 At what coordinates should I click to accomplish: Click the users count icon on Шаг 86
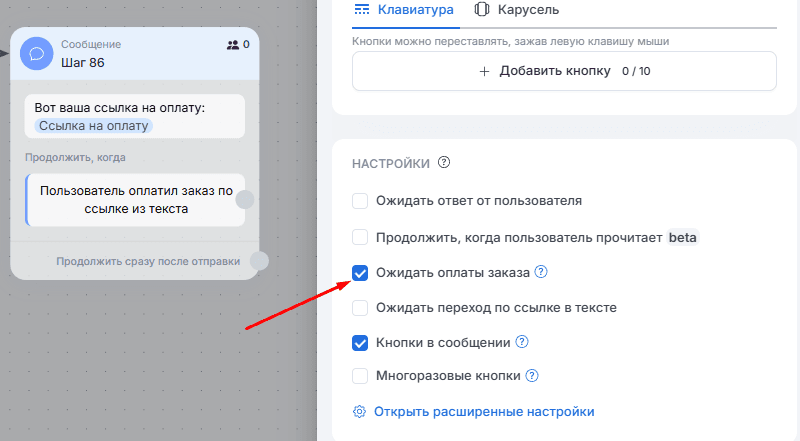point(233,45)
